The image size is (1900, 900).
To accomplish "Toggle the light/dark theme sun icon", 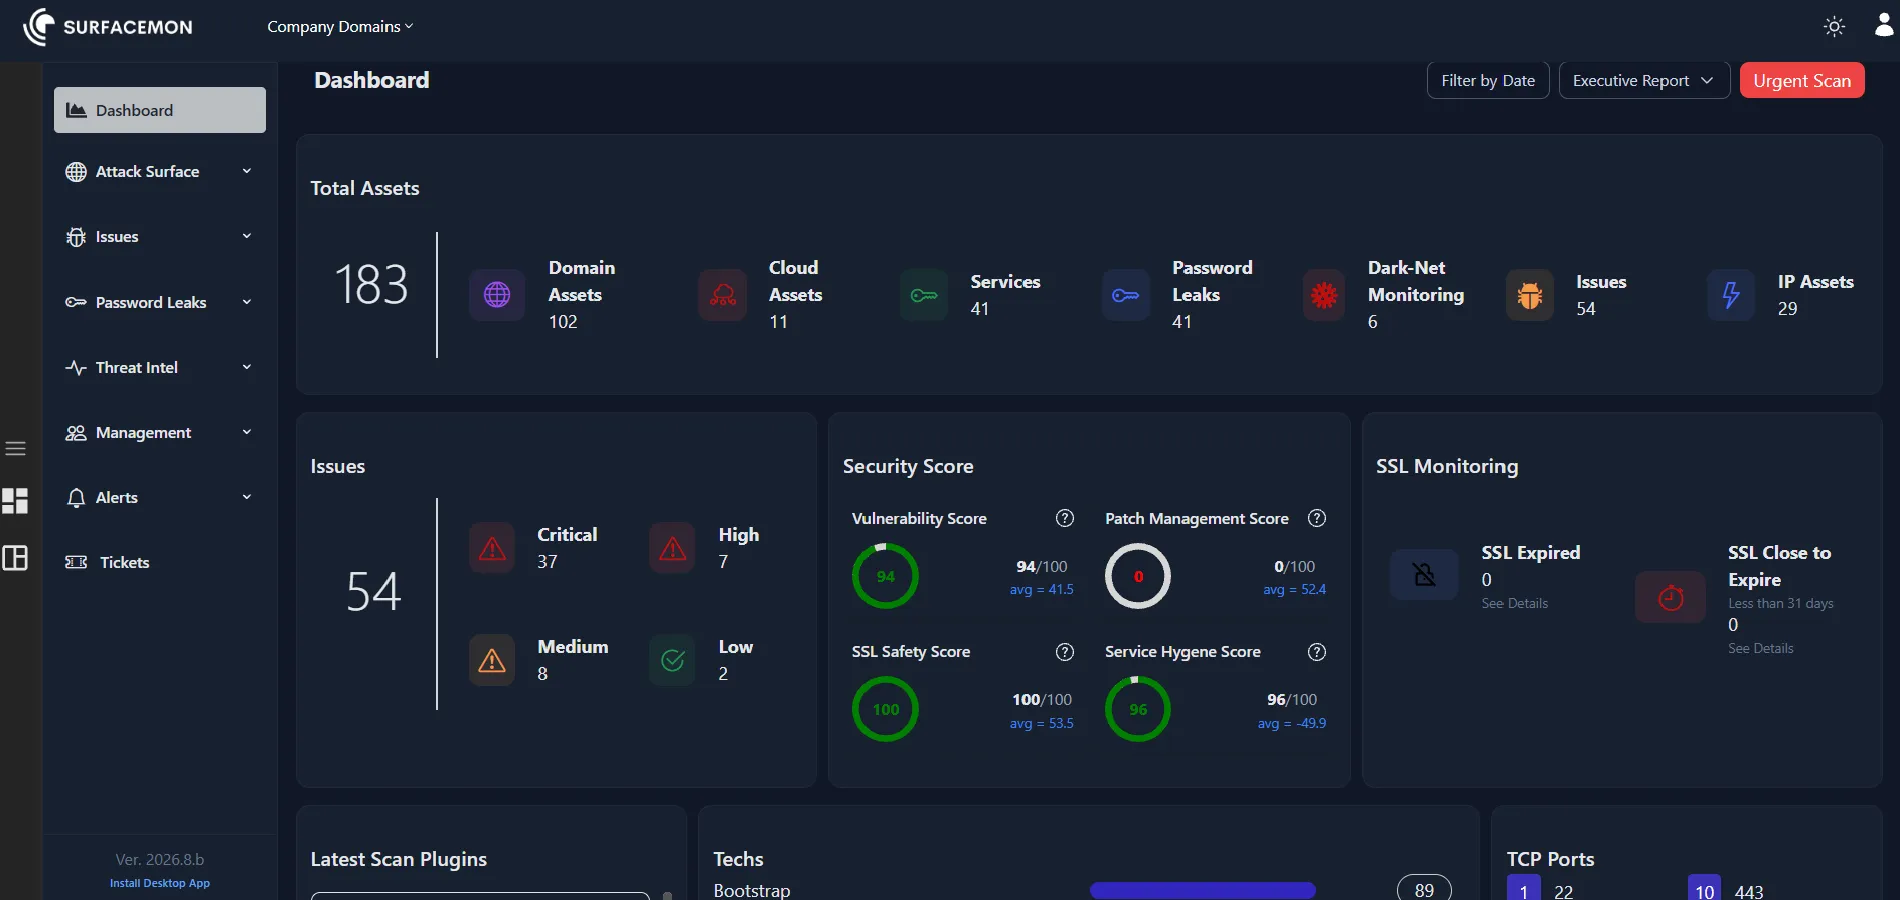I will coord(1834,27).
